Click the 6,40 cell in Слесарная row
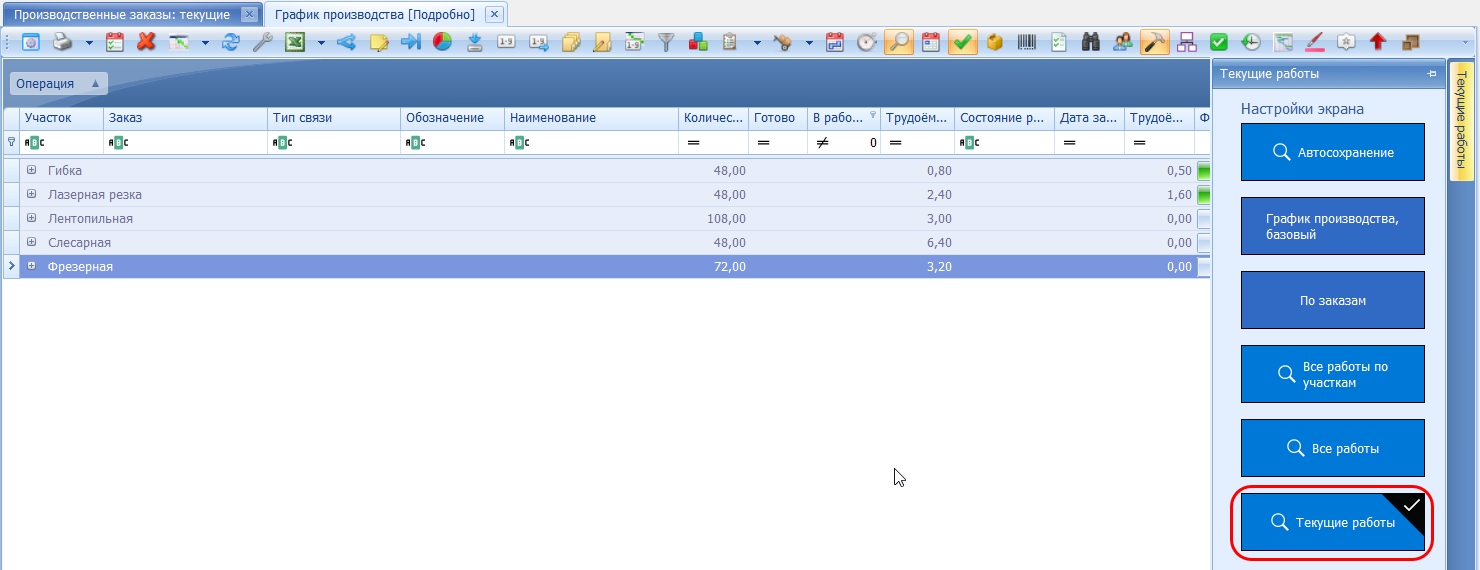Viewport: 1480px width, 570px height. pyautogui.click(x=917, y=242)
